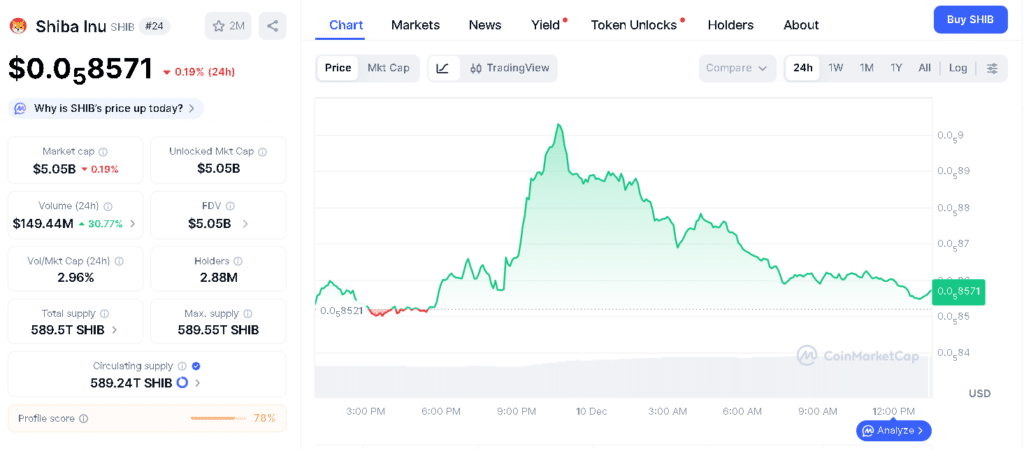Click the 2.88M holders value
The width and height of the screenshot is (1024, 449).
click(218, 277)
